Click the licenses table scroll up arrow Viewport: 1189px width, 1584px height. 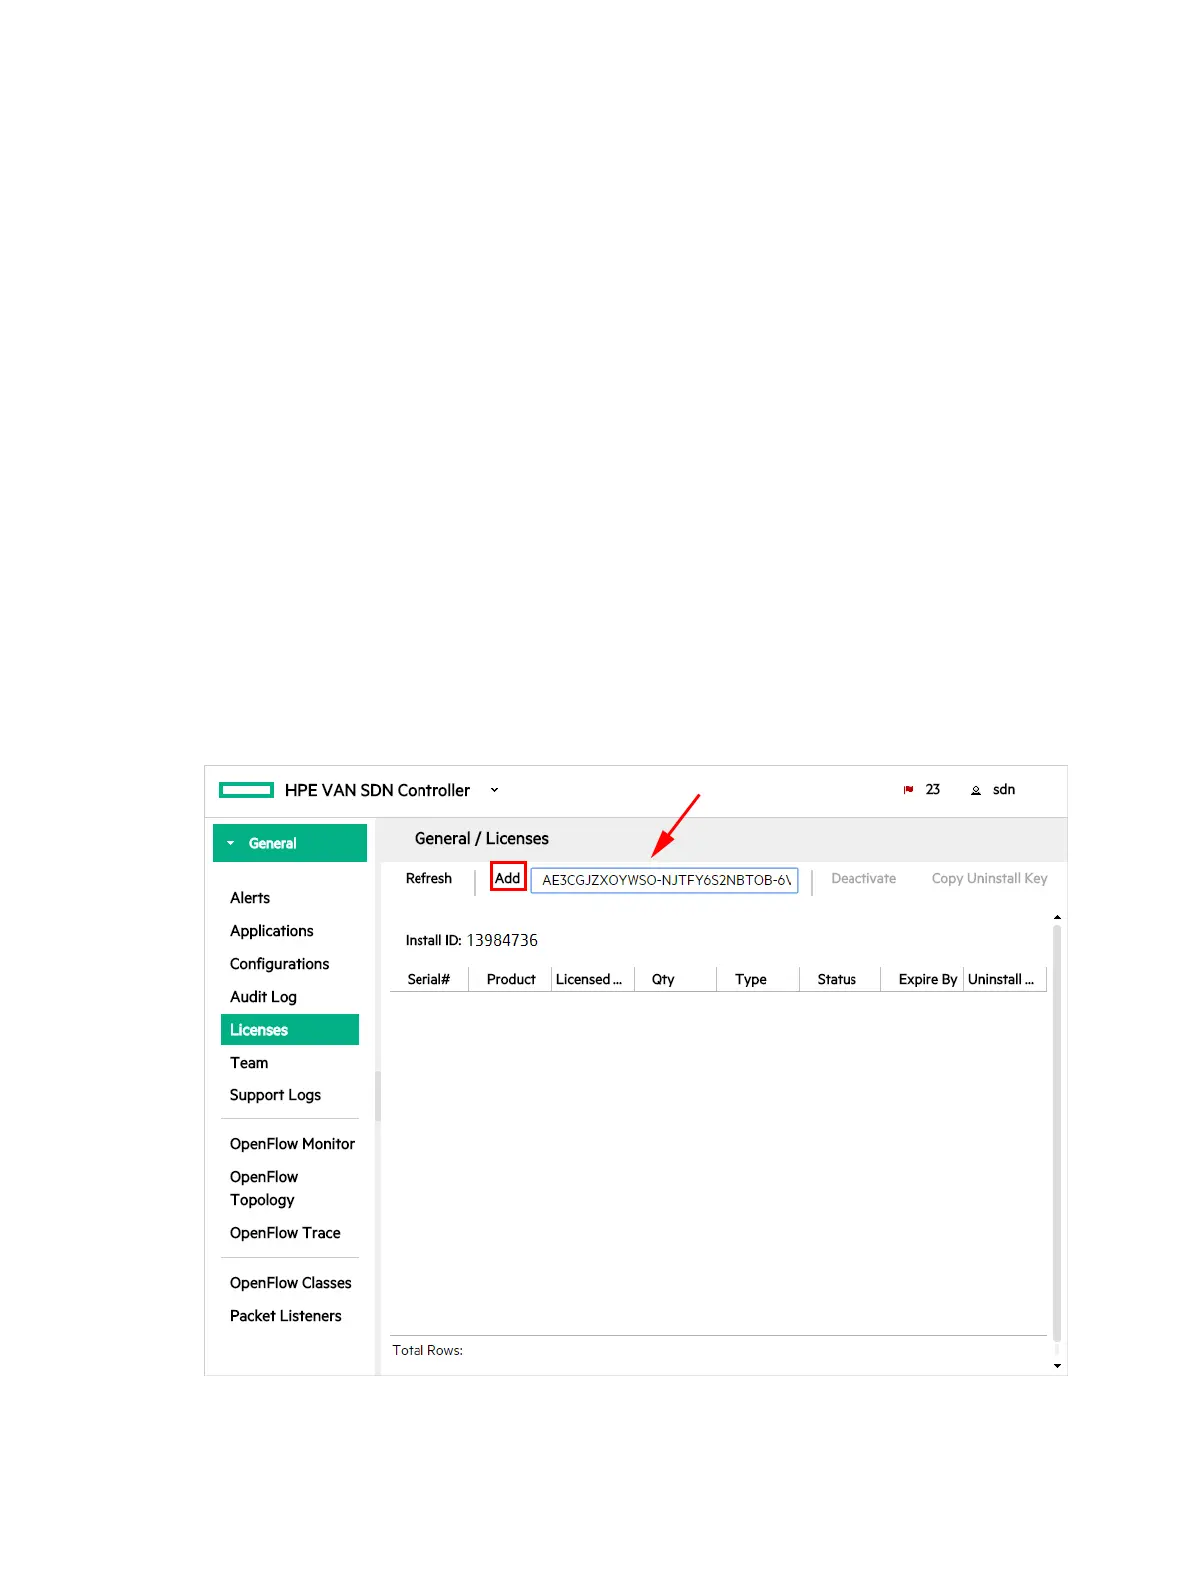tap(1057, 917)
